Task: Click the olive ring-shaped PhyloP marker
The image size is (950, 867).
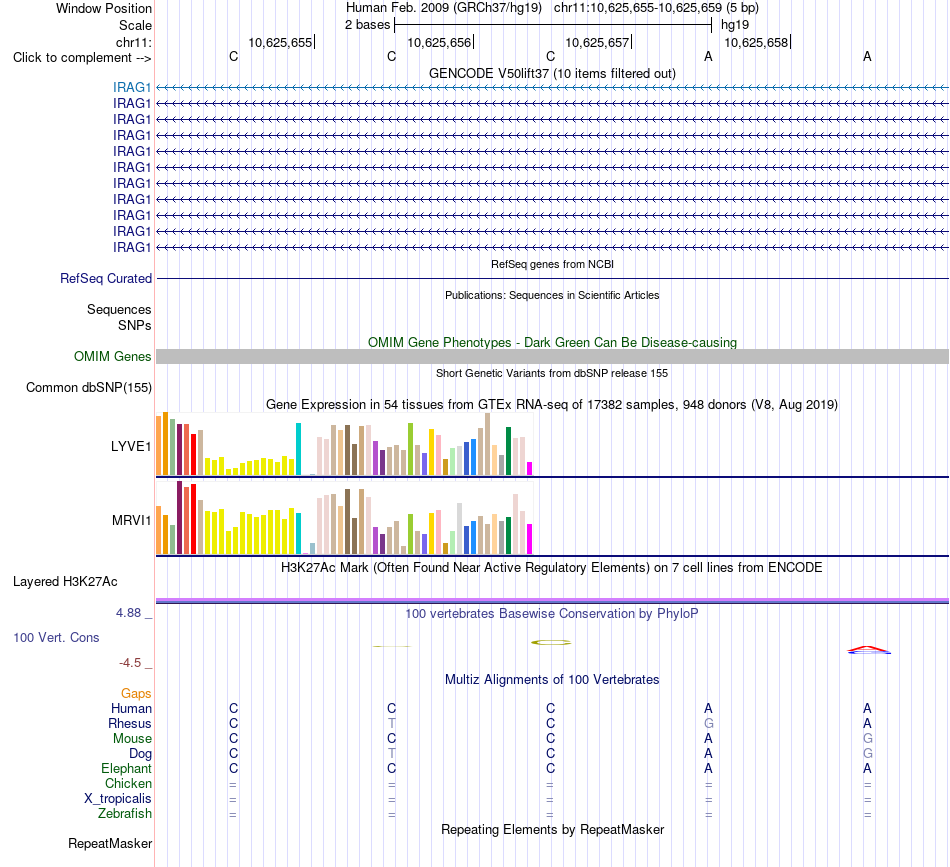Action: pos(551,642)
